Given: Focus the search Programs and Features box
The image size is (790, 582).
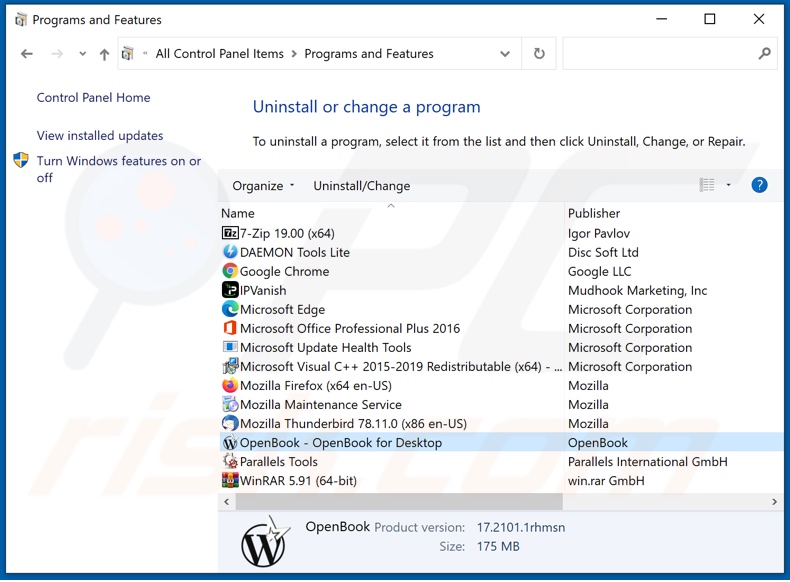Looking at the screenshot, I should point(670,53).
